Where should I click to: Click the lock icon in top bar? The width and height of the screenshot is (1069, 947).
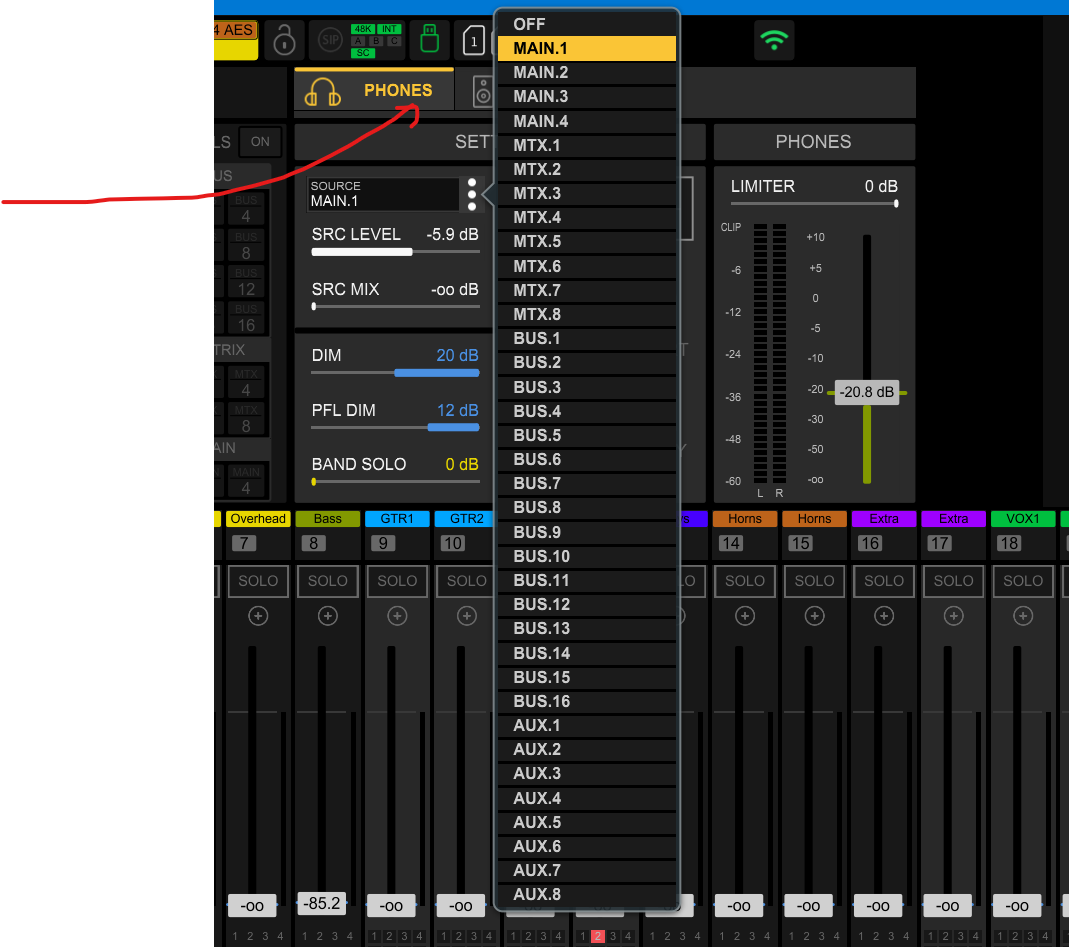point(284,40)
